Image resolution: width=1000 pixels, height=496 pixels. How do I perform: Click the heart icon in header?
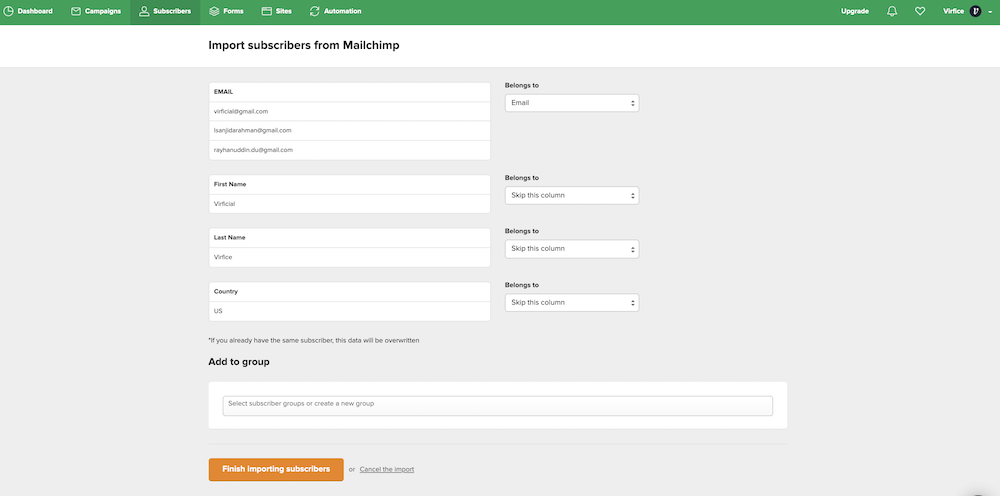coord(920,11)
